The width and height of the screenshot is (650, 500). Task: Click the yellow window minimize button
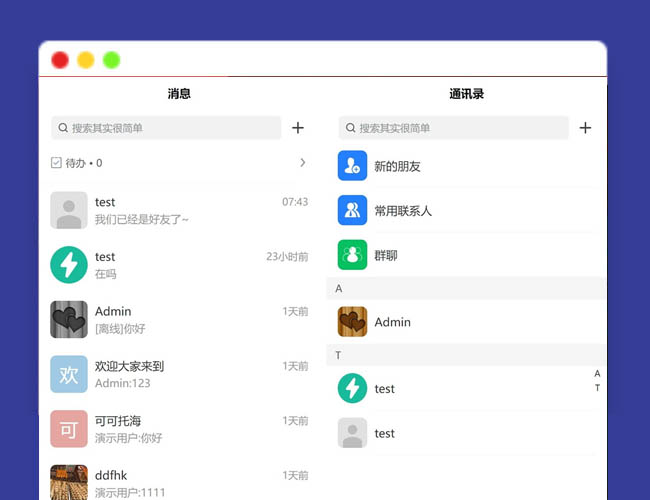[86, 60]
